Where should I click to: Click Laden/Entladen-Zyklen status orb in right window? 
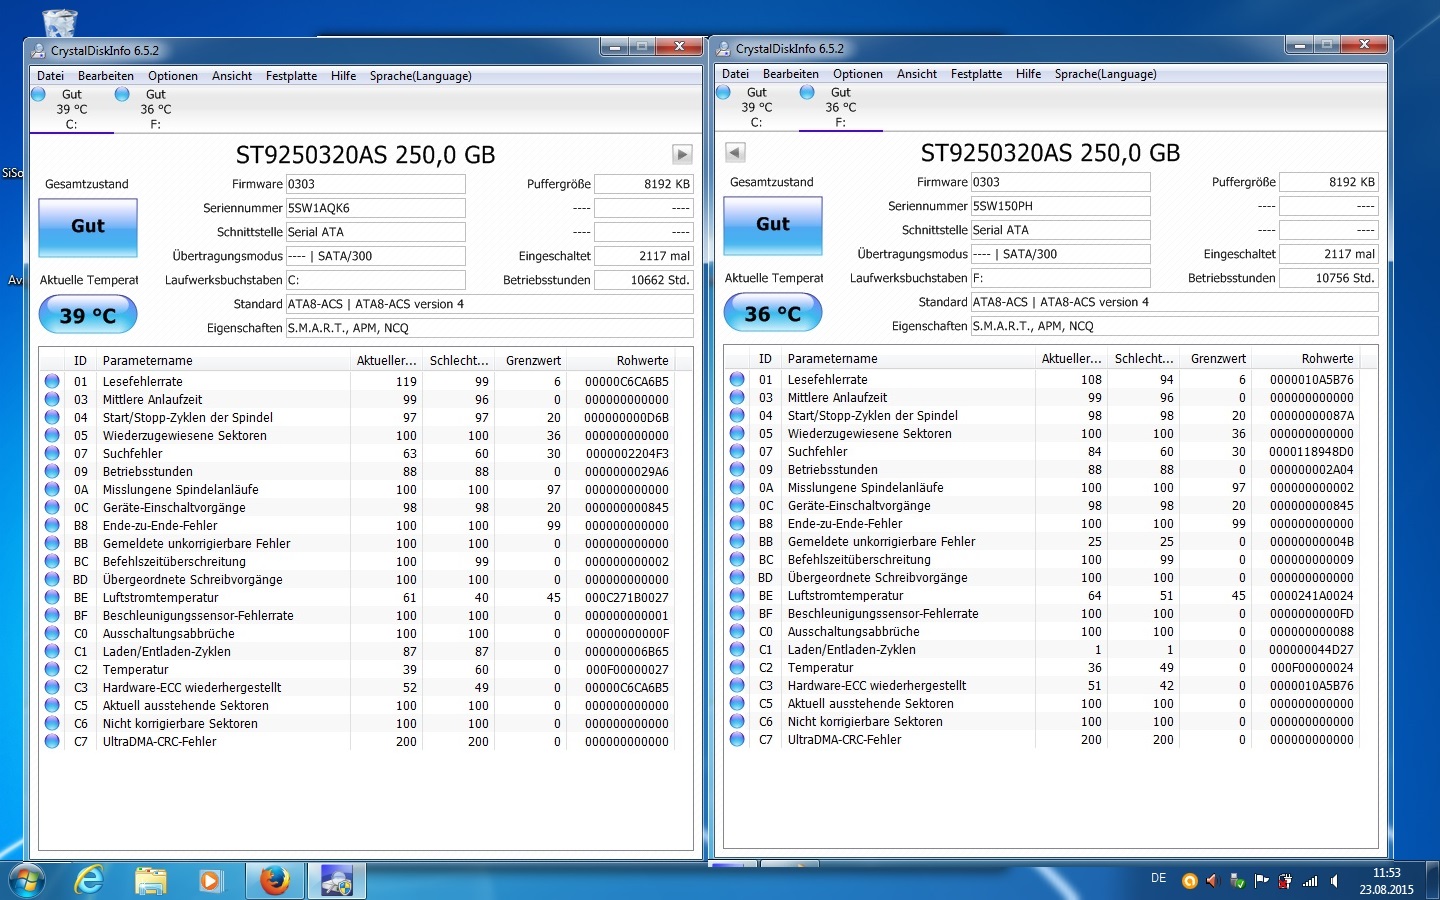(737, 649)
